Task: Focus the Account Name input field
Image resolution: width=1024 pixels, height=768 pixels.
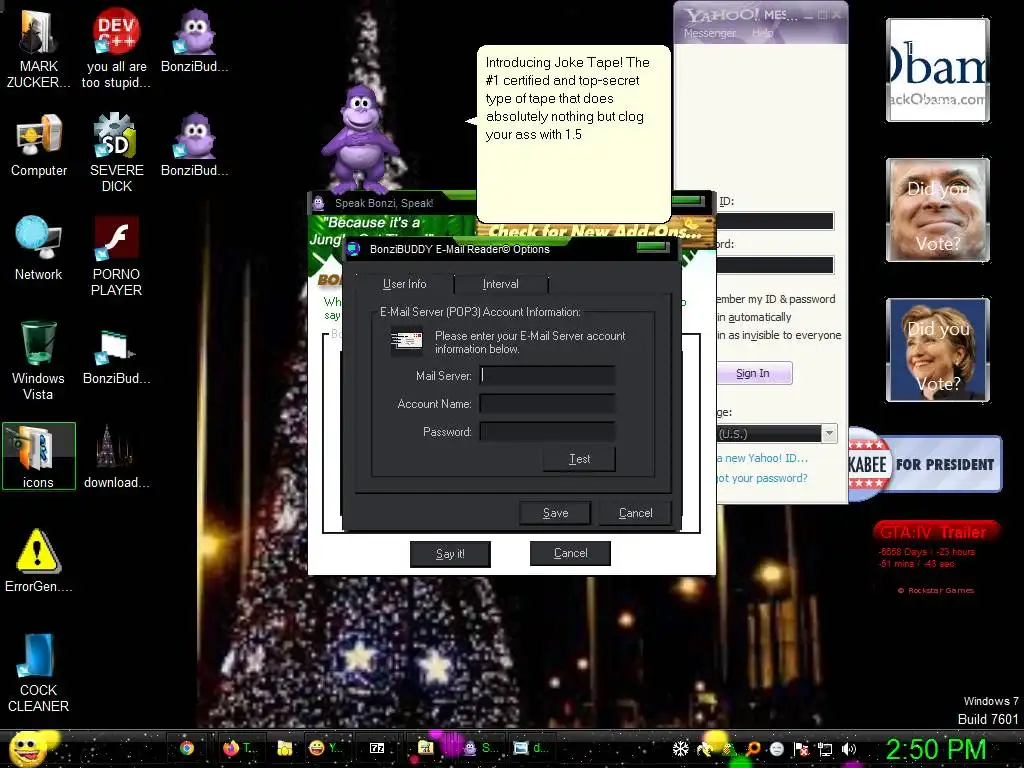Action: 547,404
